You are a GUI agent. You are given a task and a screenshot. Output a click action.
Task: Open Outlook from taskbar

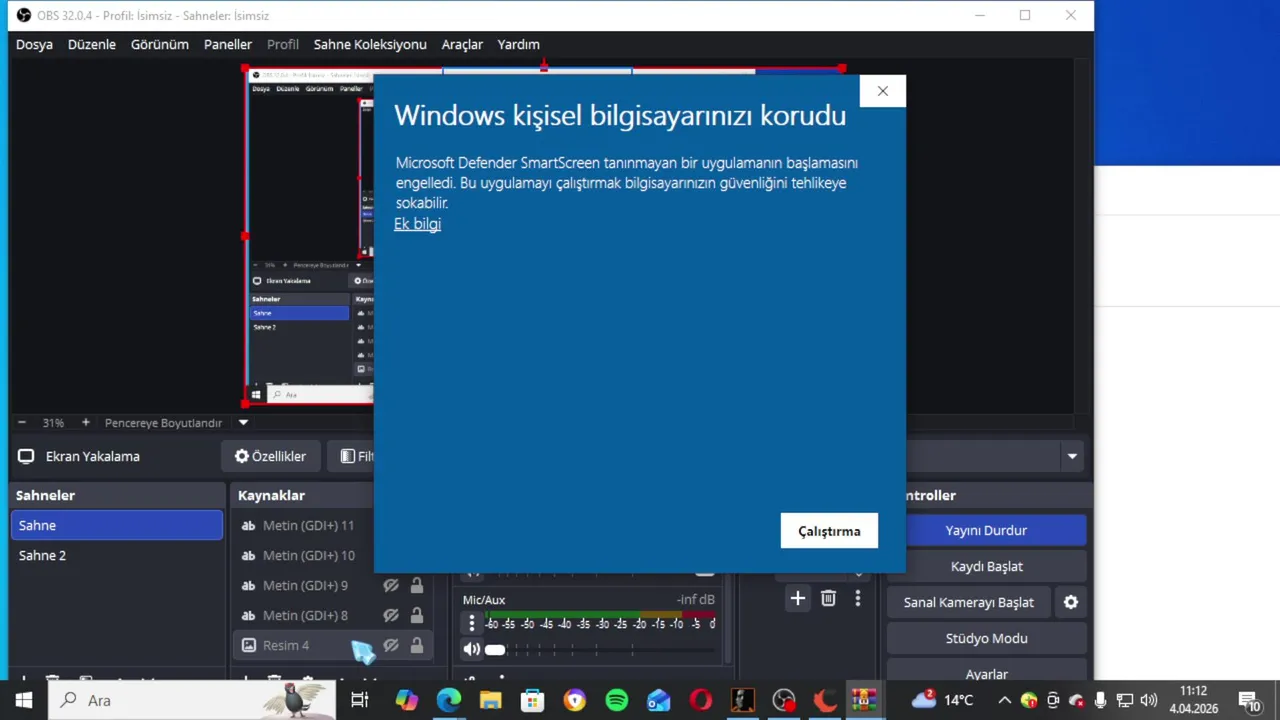point(658,700)
